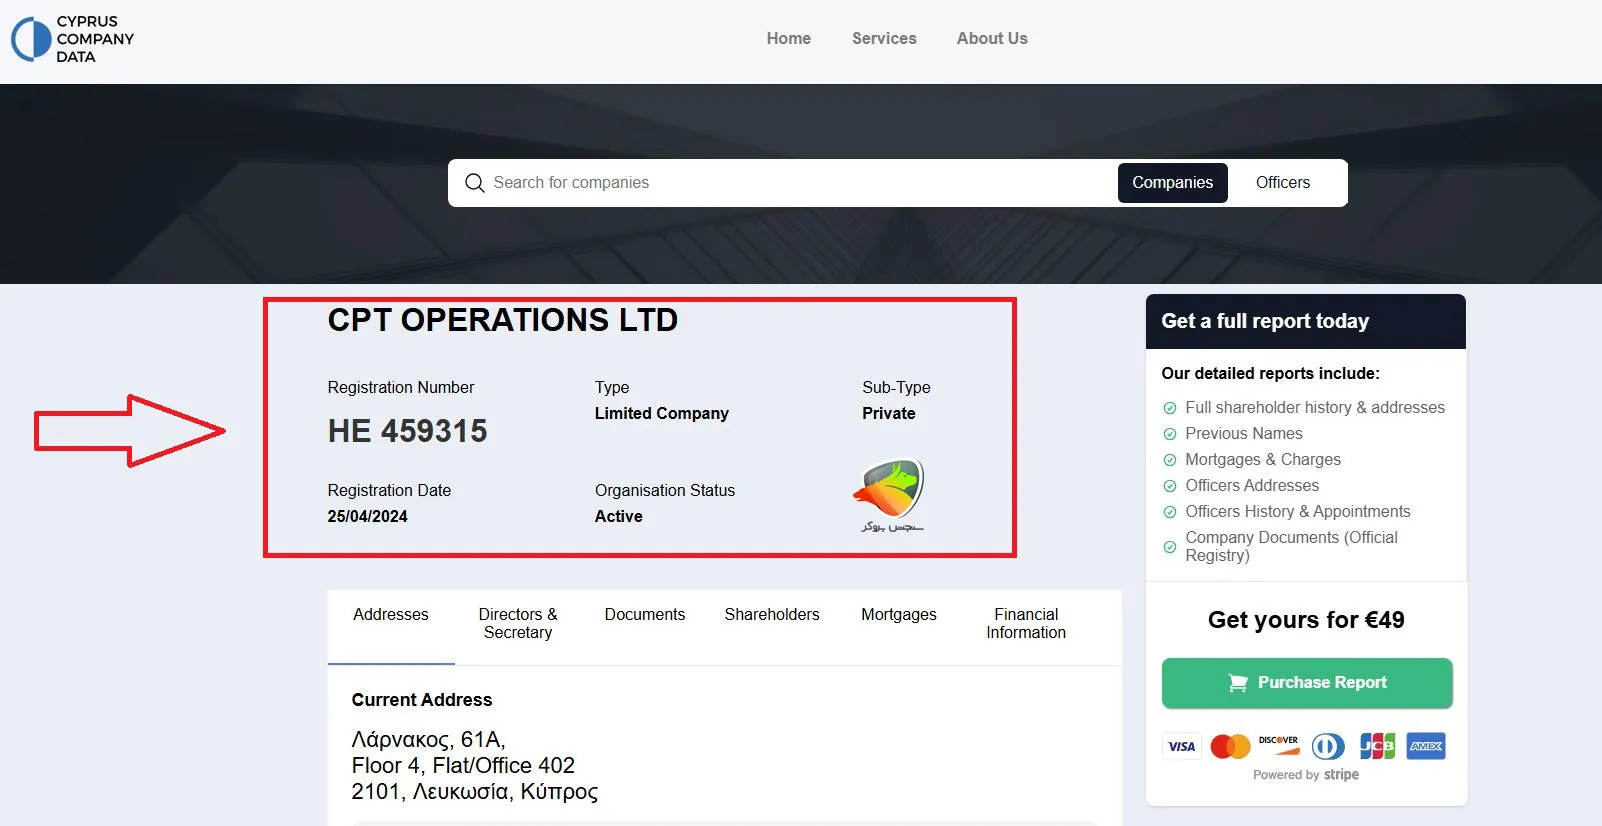Click the Active organisation status value
Image resolution: width=1602 pixels, height=826 pixels.
619,517
